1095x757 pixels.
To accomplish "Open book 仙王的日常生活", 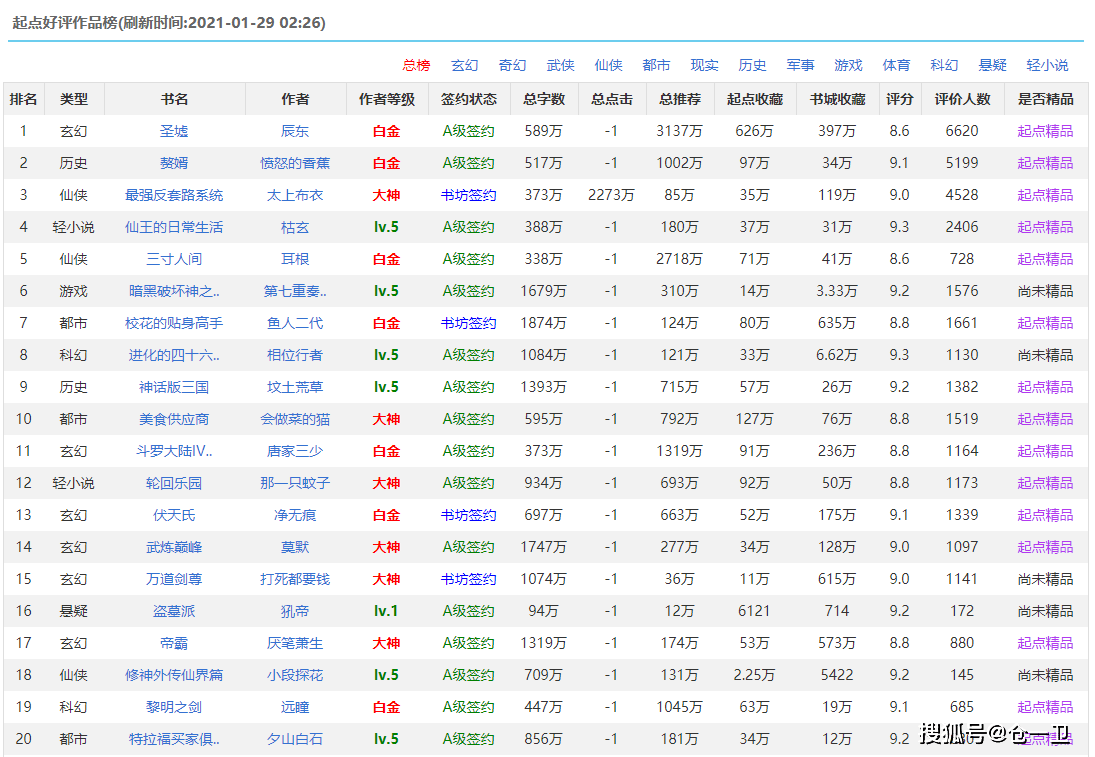I will click(174, 228).
